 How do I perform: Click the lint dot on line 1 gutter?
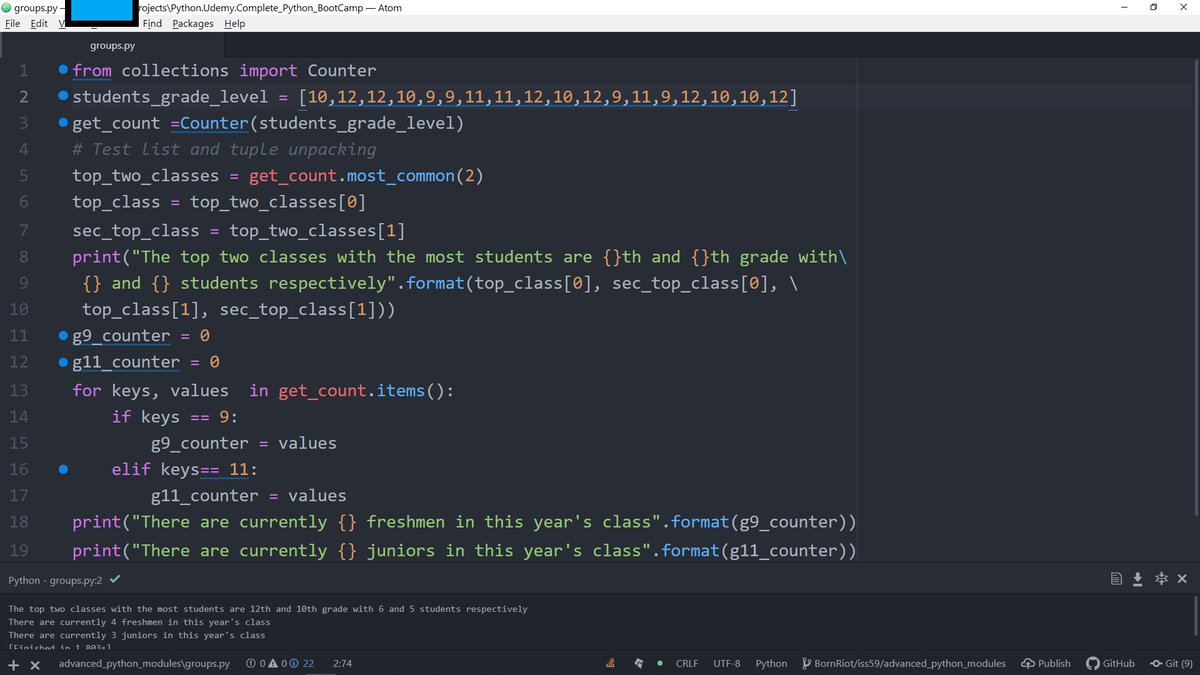click(63, 70)
